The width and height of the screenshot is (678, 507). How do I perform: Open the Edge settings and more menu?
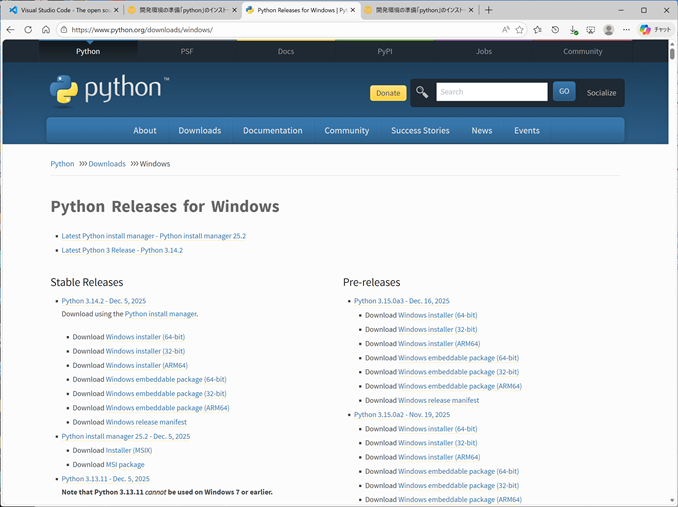click(x=626, y=30)
